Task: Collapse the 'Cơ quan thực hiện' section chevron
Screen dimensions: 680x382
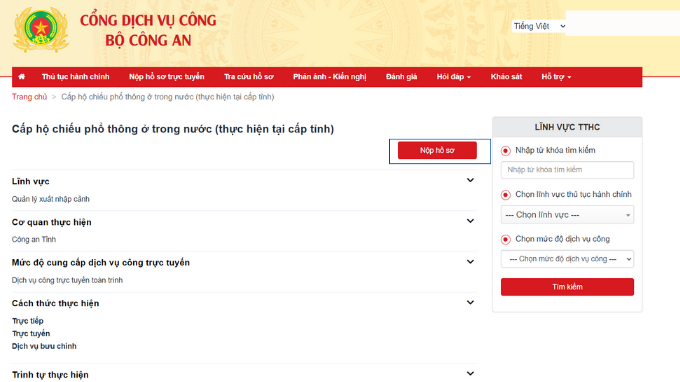Action: click(x=470, y=221)
